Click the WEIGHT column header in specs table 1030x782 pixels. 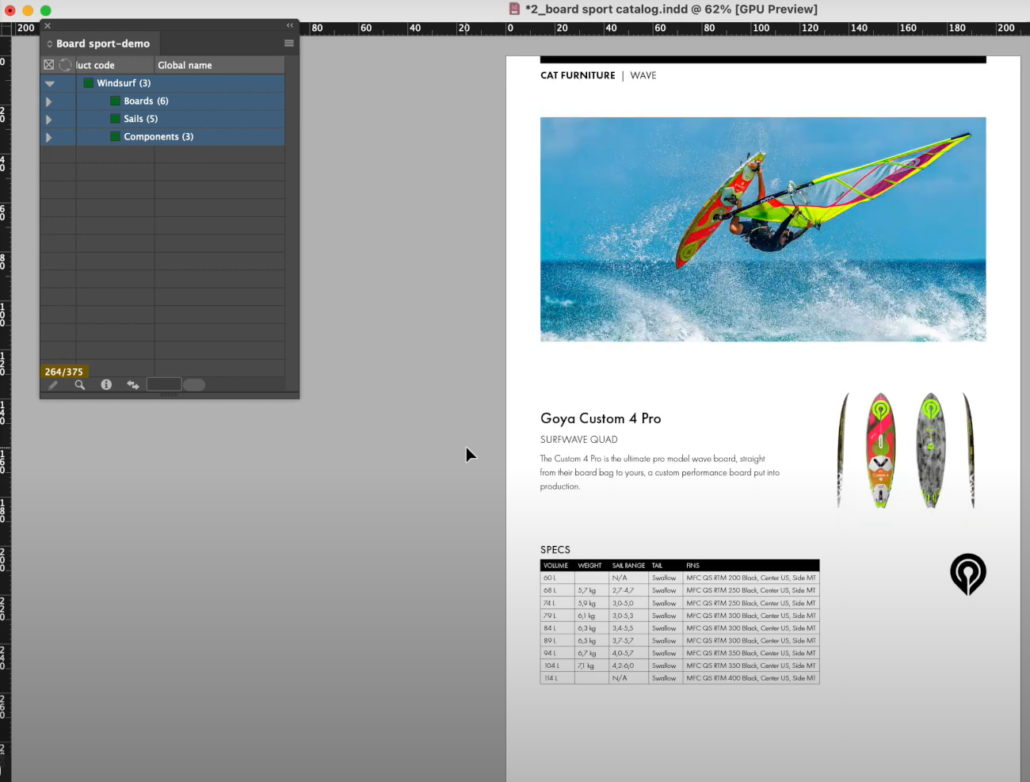(x=589, y=565)
